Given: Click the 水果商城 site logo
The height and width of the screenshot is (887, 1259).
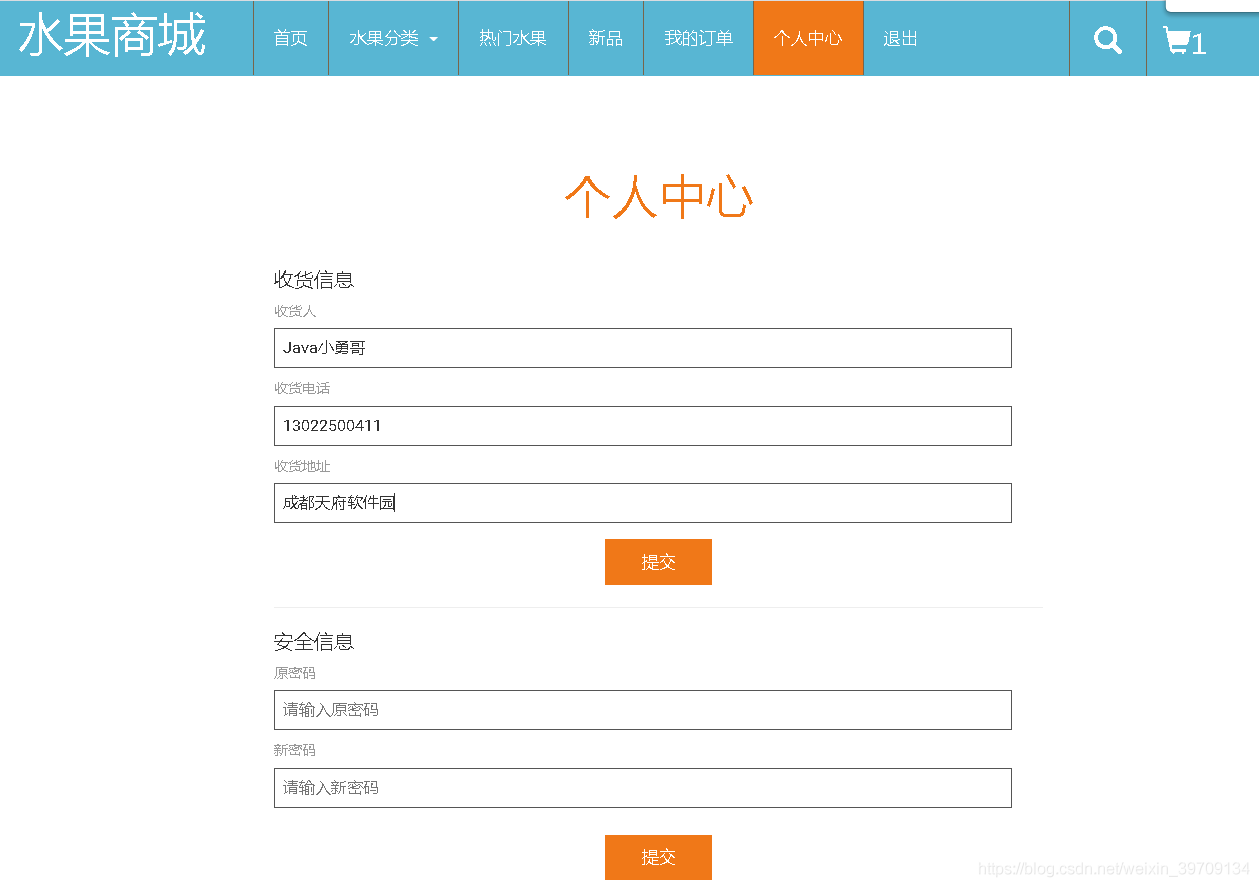Looking at the screenshot, I should (x=112, y=37).
